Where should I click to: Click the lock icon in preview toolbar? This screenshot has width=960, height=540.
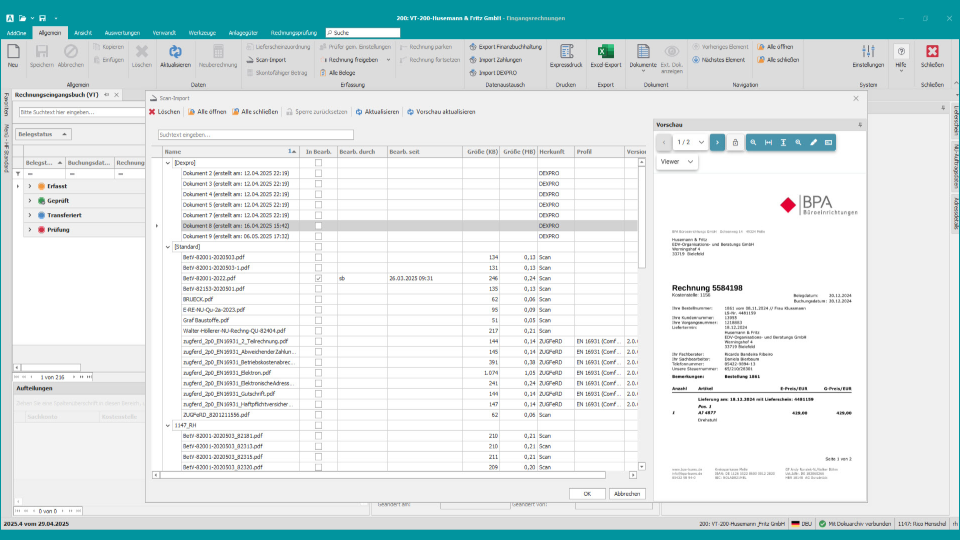[736, 143]
